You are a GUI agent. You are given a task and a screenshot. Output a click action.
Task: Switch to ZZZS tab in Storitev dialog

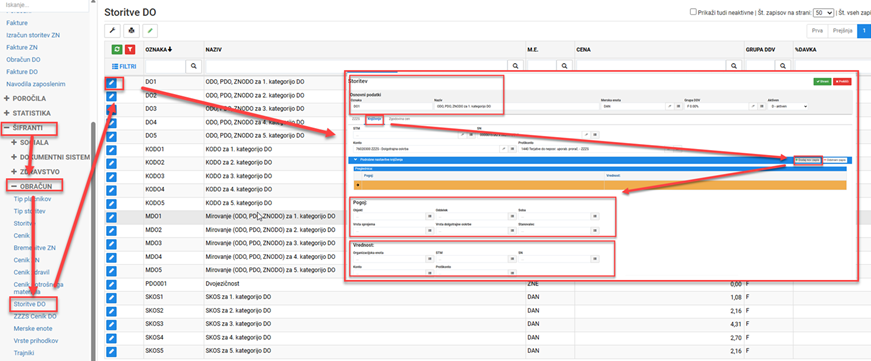click(x=356, y=119)
